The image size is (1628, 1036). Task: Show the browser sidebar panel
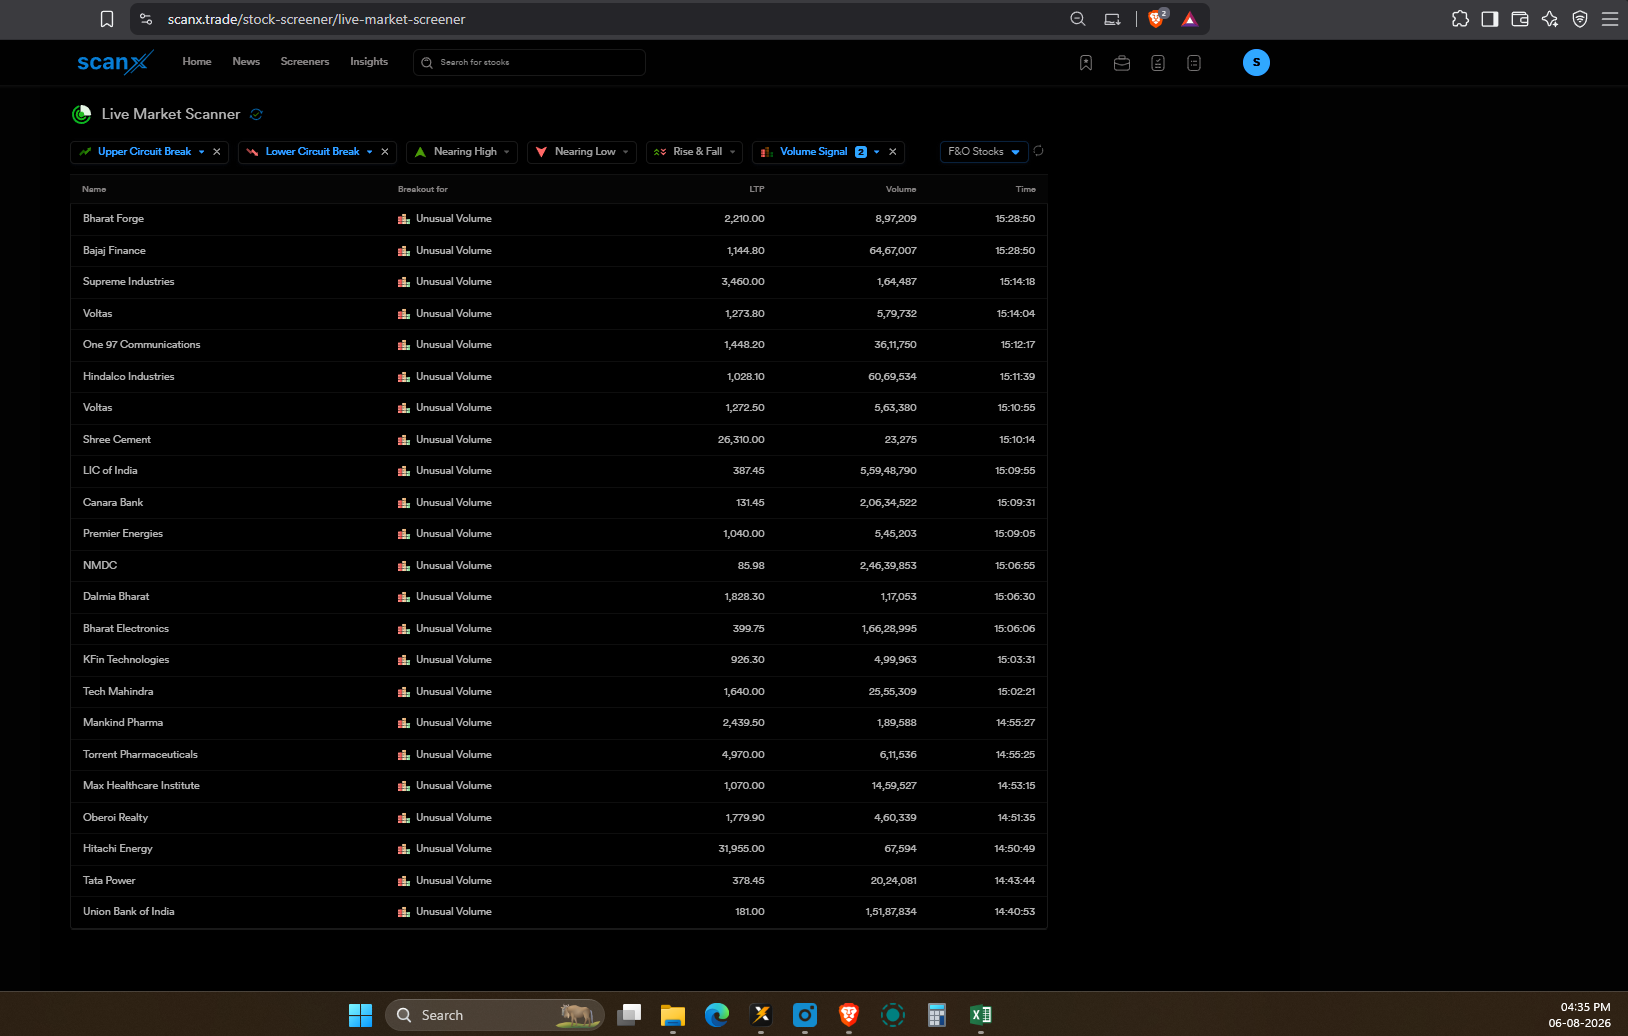(x=1490, y=19)
